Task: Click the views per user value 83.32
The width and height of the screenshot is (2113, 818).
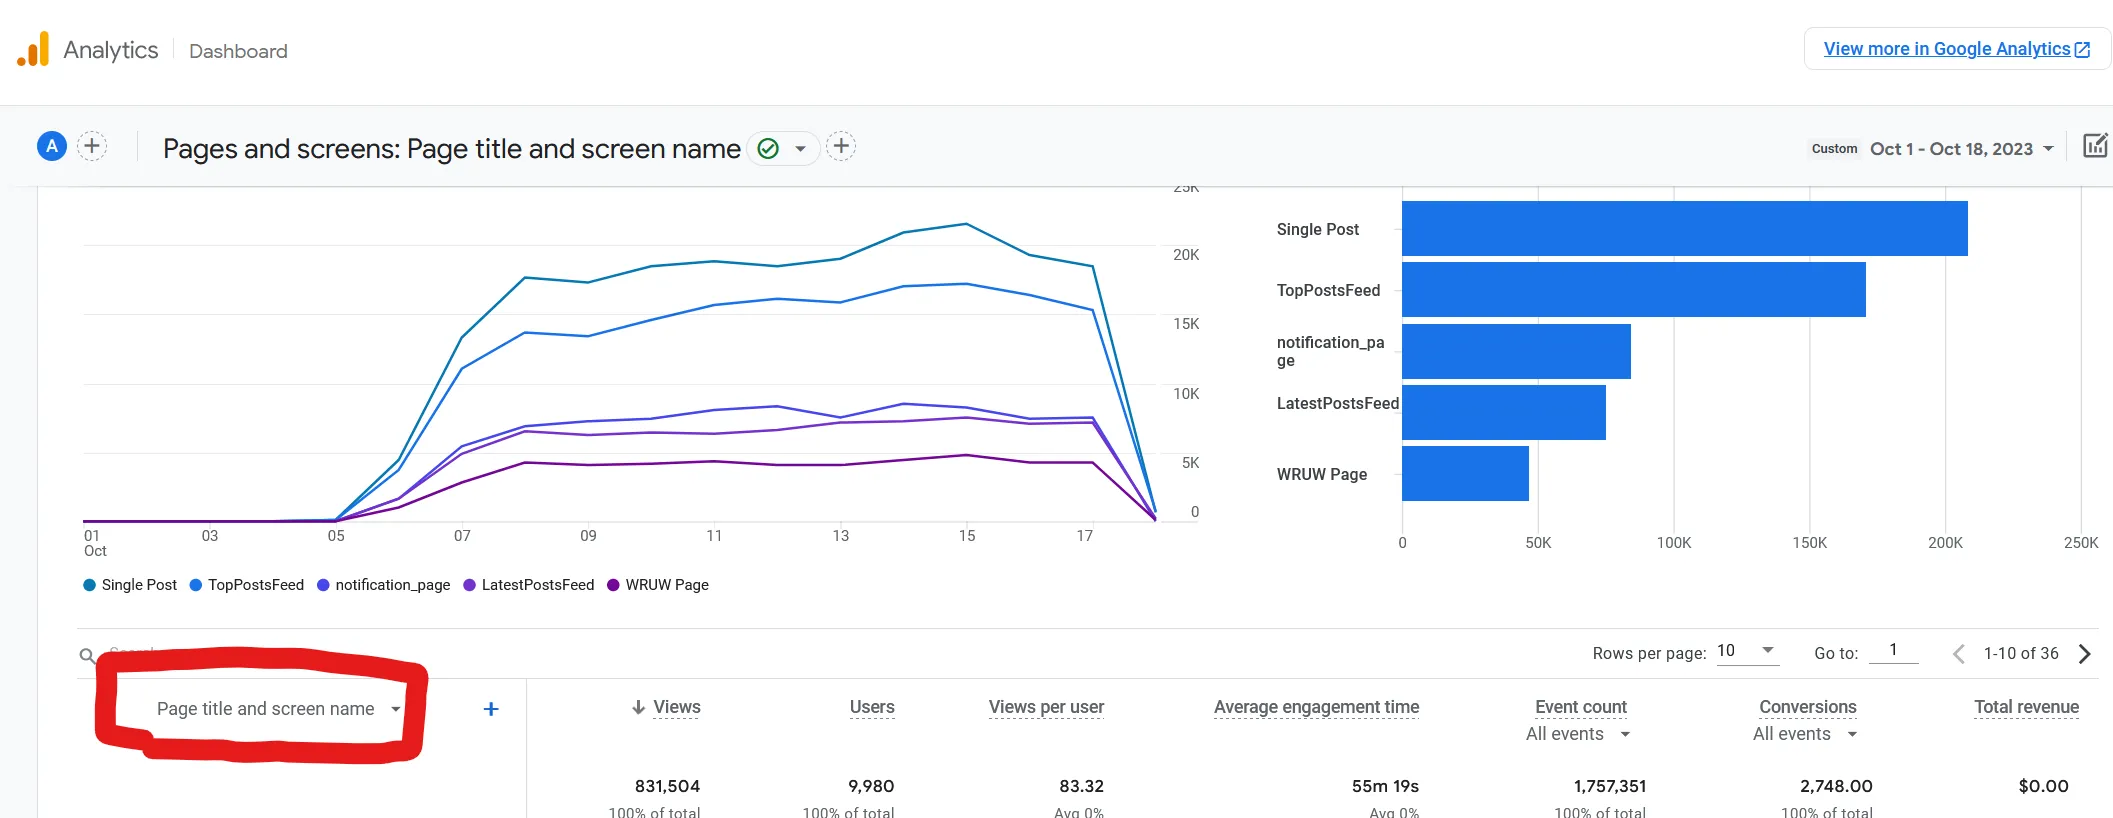Action: point(1081,786)
